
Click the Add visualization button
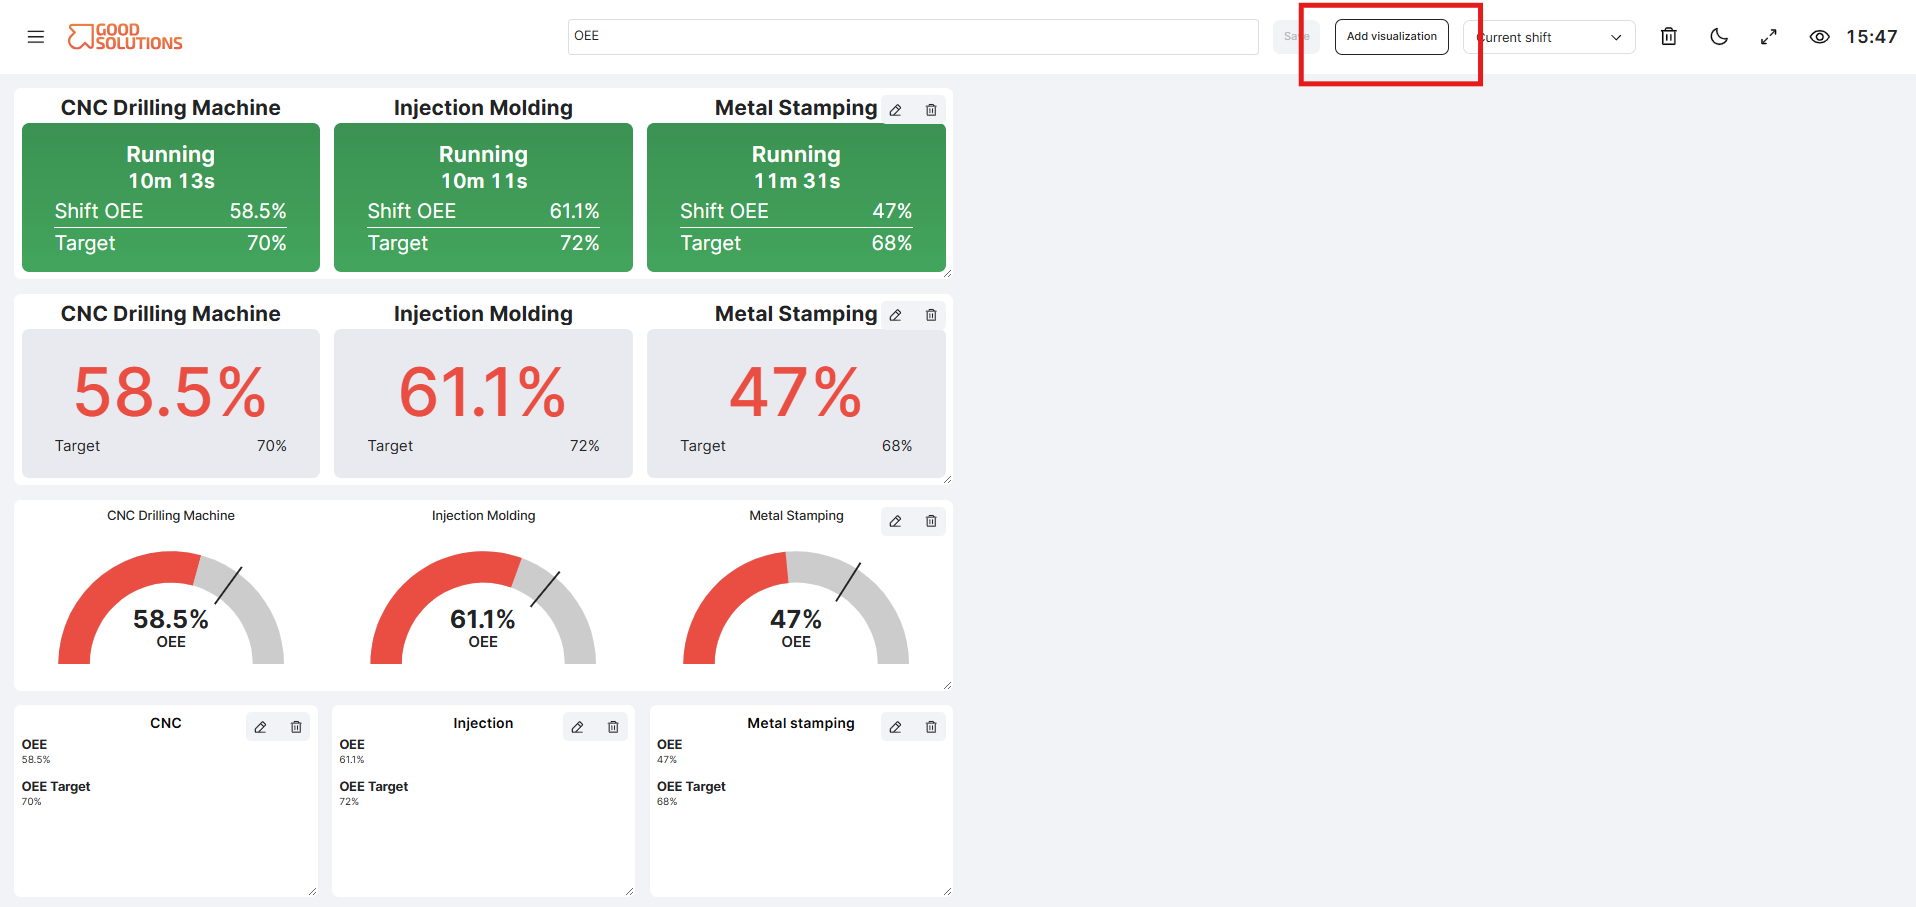click(1391, 37)
